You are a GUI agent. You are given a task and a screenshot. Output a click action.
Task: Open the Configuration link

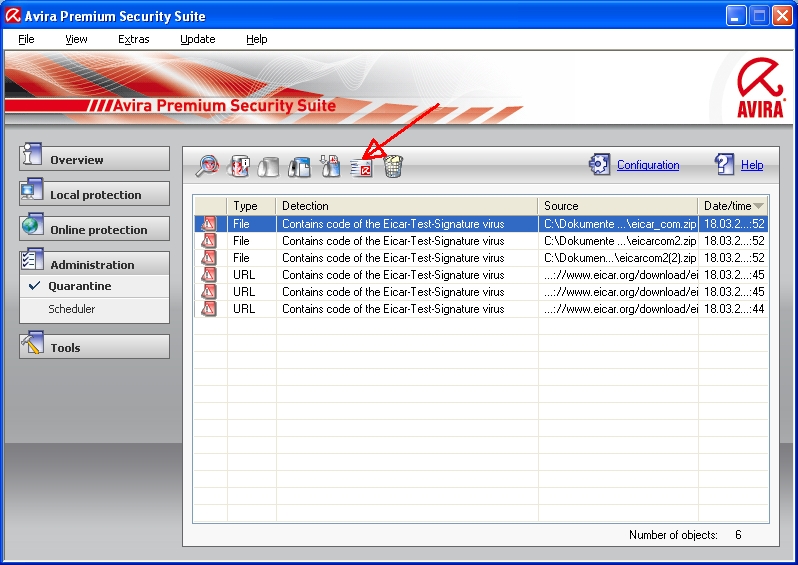(x=648, y=165)
